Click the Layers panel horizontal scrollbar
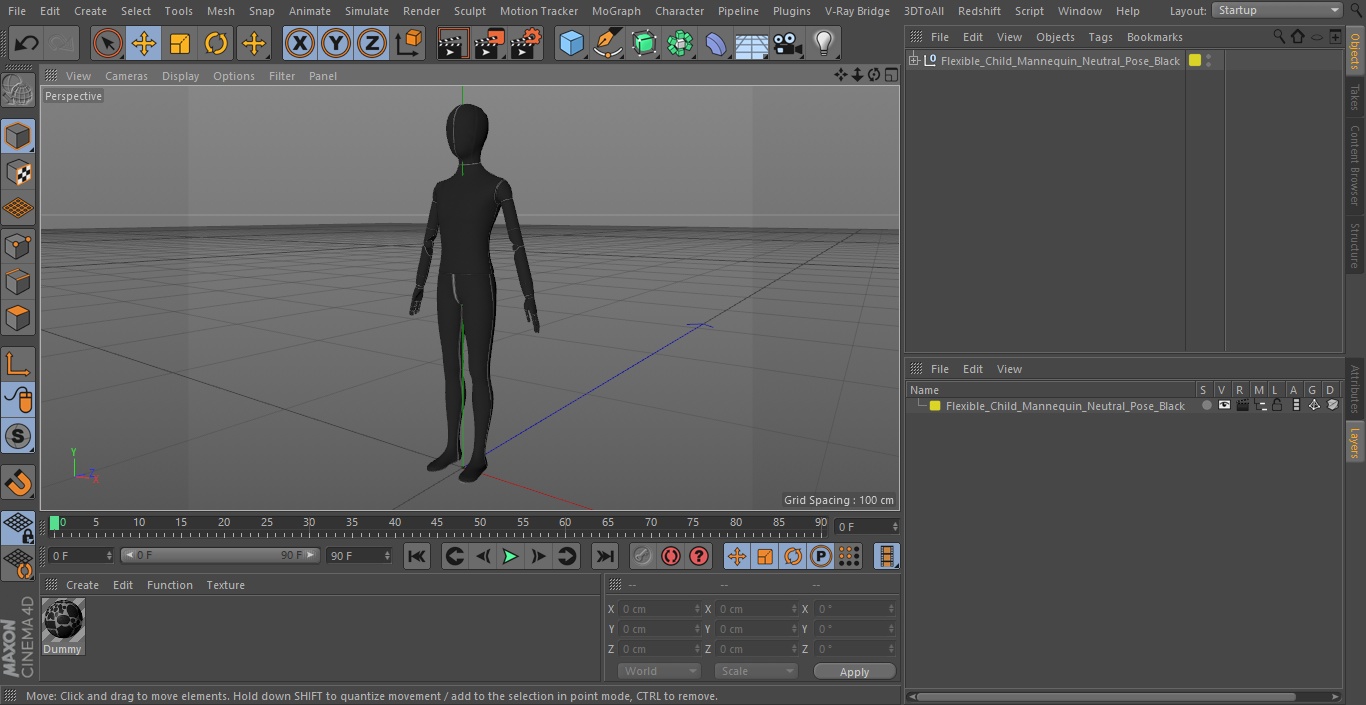This screenshot has height=705, width=1366. click(x=1106, y=696)
